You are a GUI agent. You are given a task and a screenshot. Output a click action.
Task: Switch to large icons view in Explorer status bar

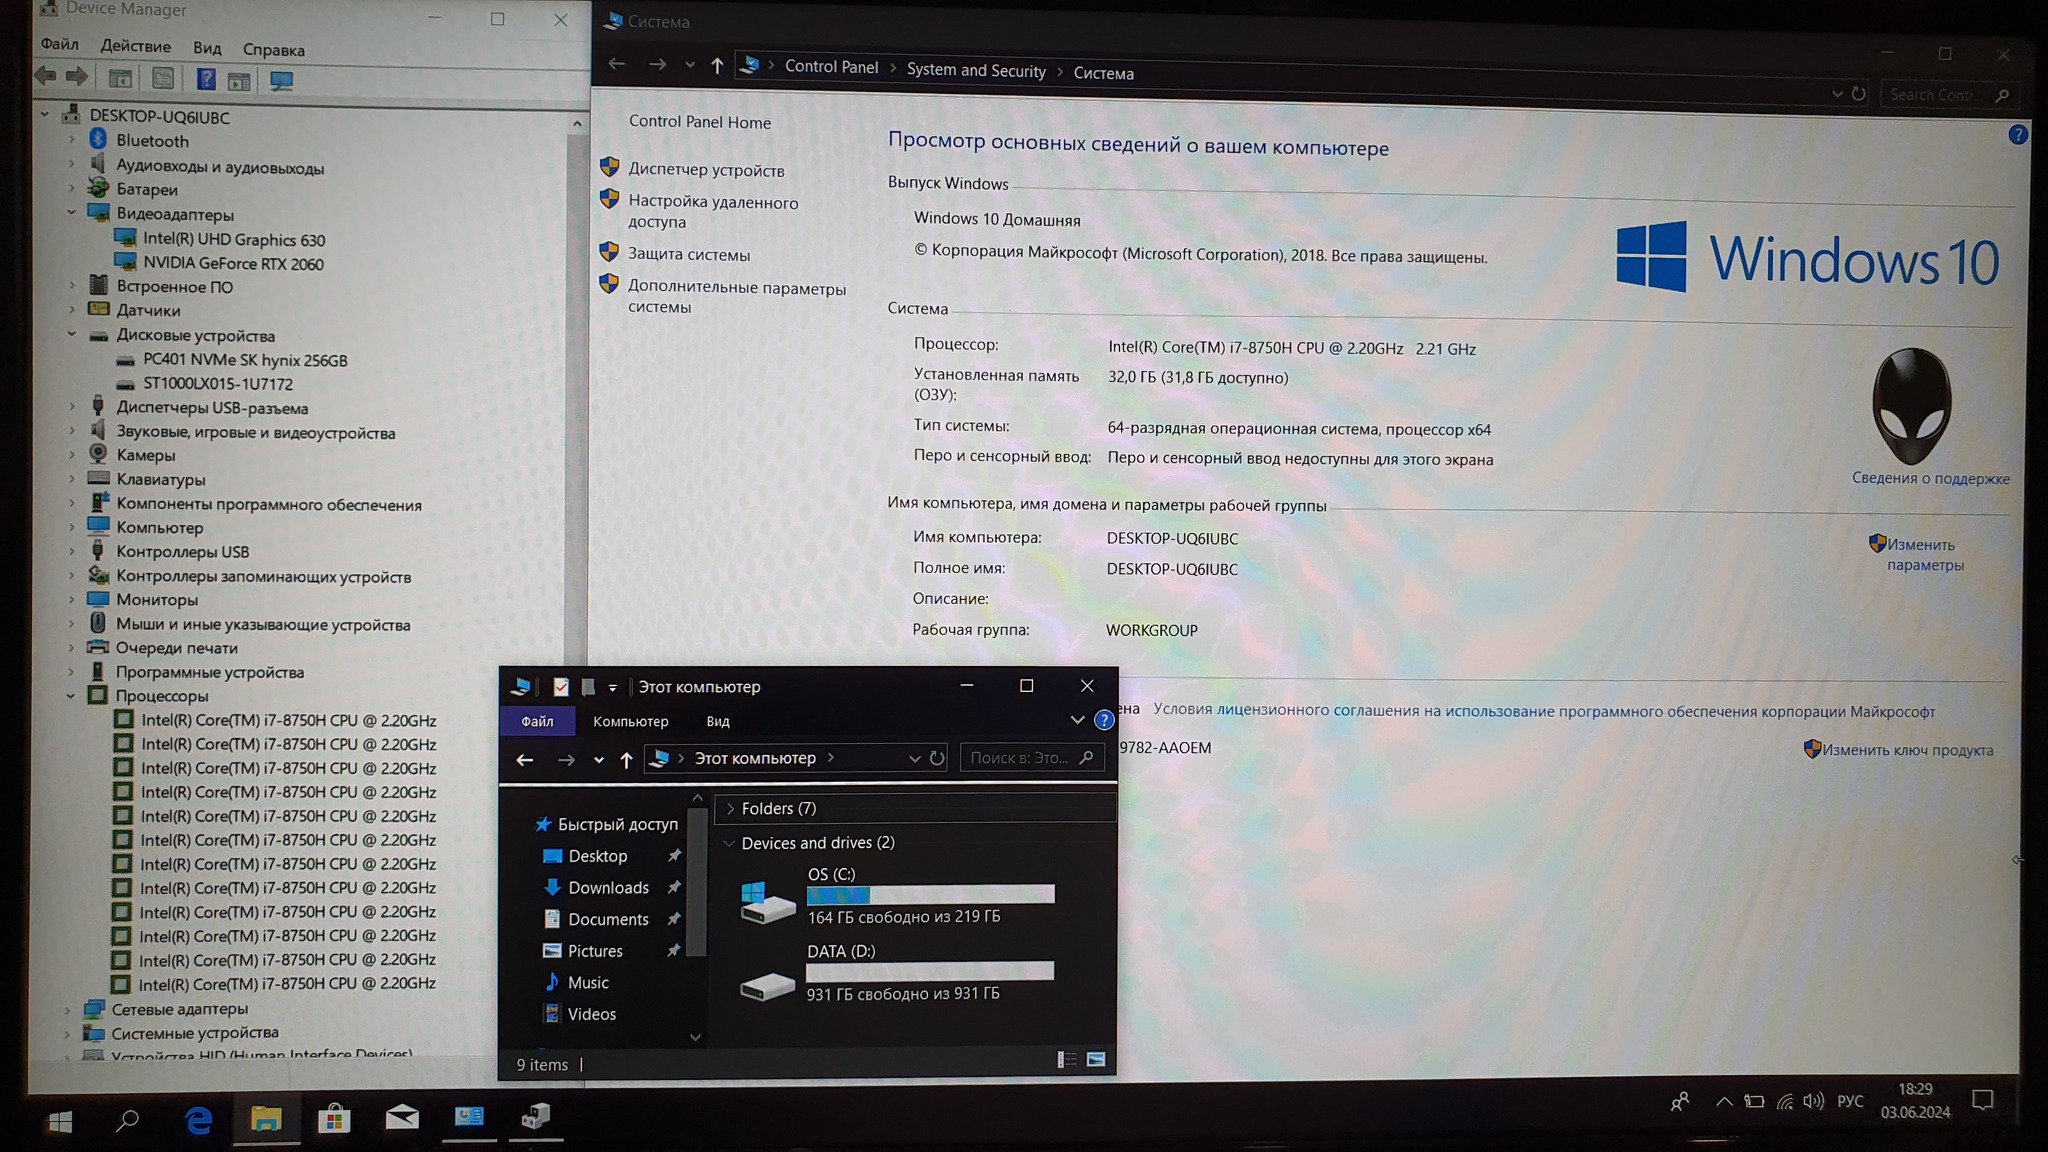coord(1096,1060)
